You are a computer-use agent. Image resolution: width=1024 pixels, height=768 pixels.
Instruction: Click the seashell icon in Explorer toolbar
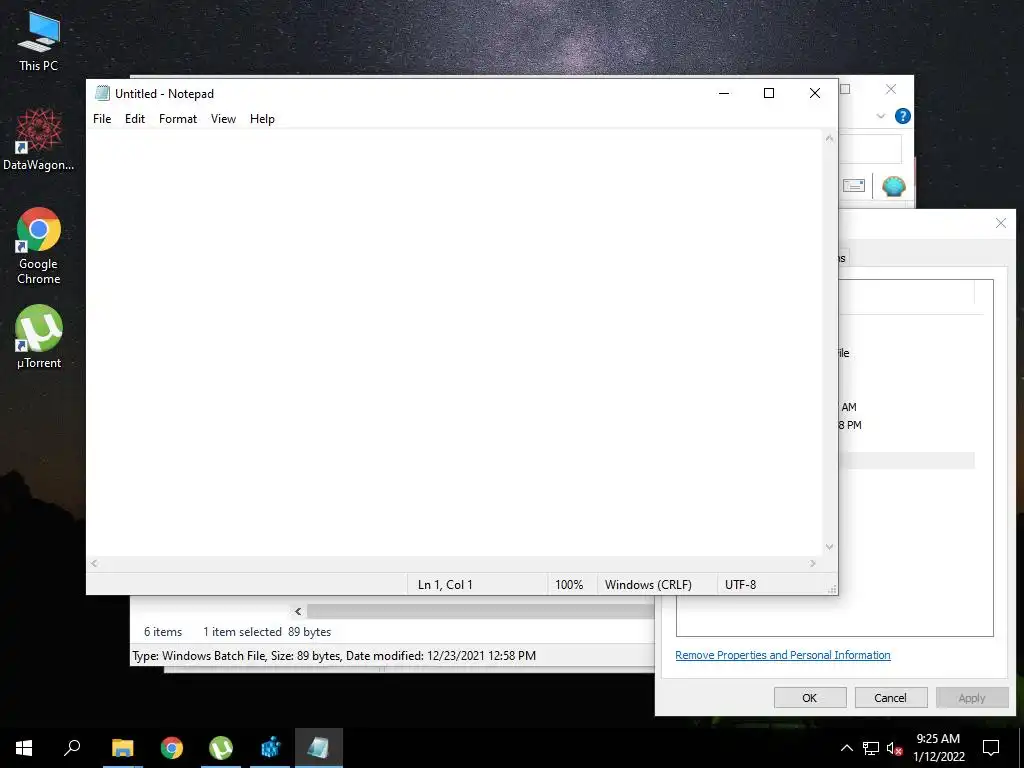coord(893,186)
